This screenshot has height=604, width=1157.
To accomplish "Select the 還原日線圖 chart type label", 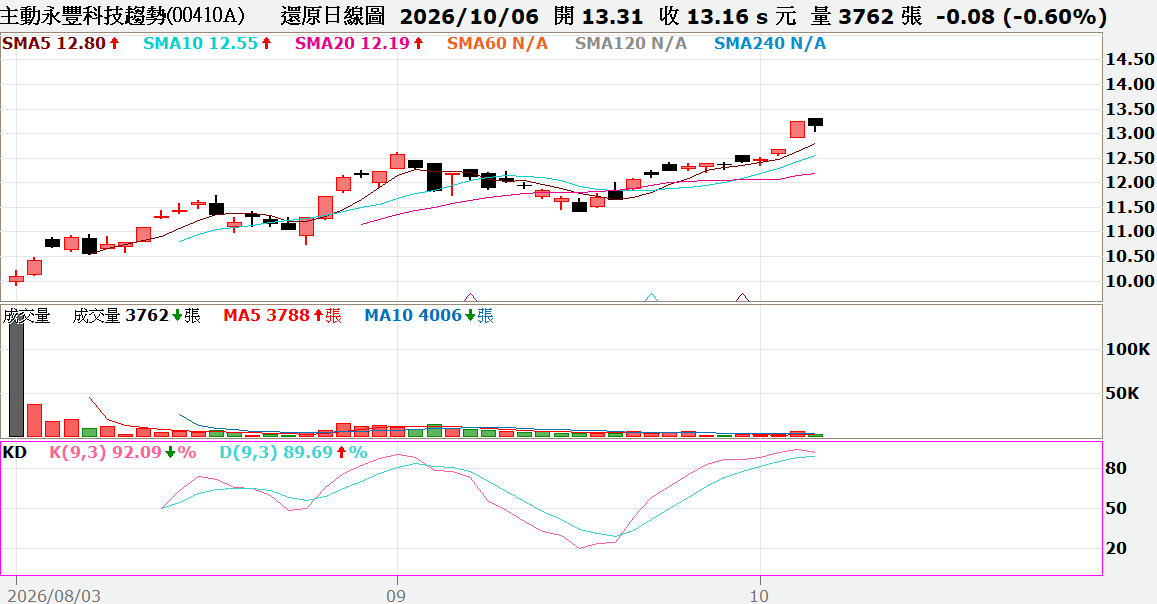I will (x=333, y=15).
